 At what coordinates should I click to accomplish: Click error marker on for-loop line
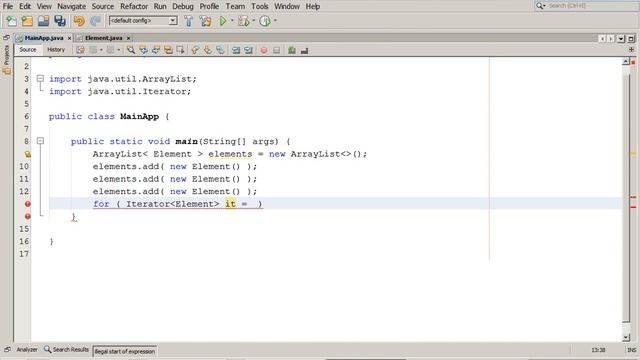point(27,204)
